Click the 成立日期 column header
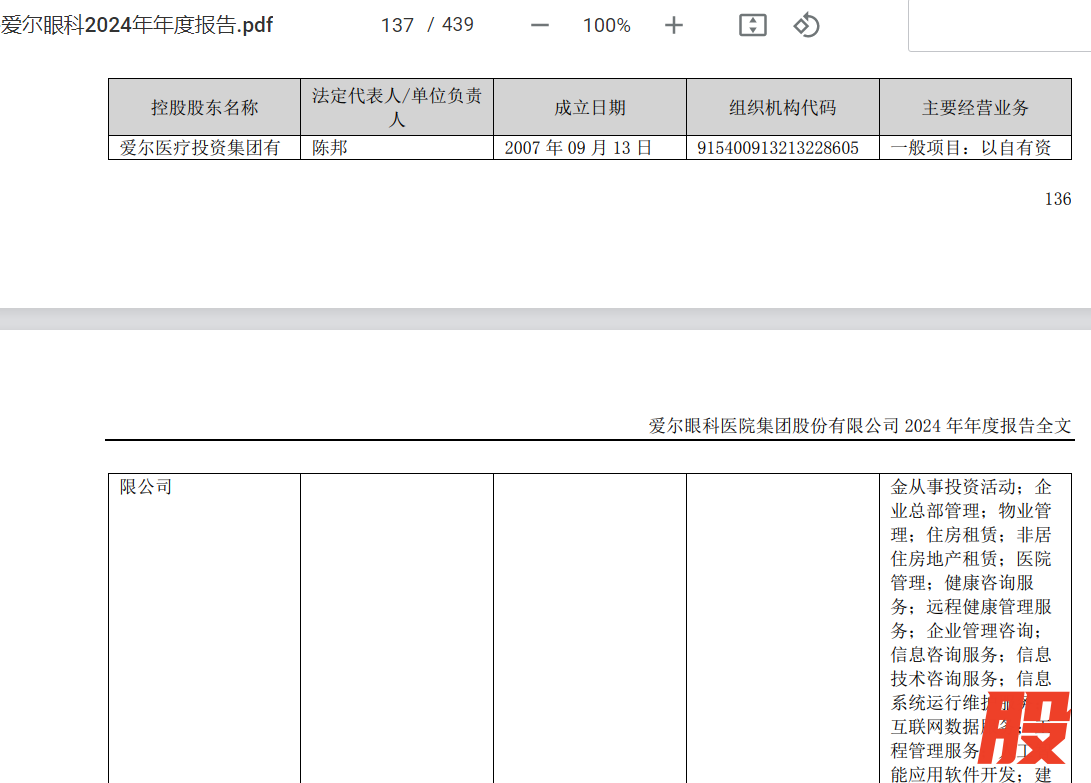1091x783 pixels. [x=590, y=108]
